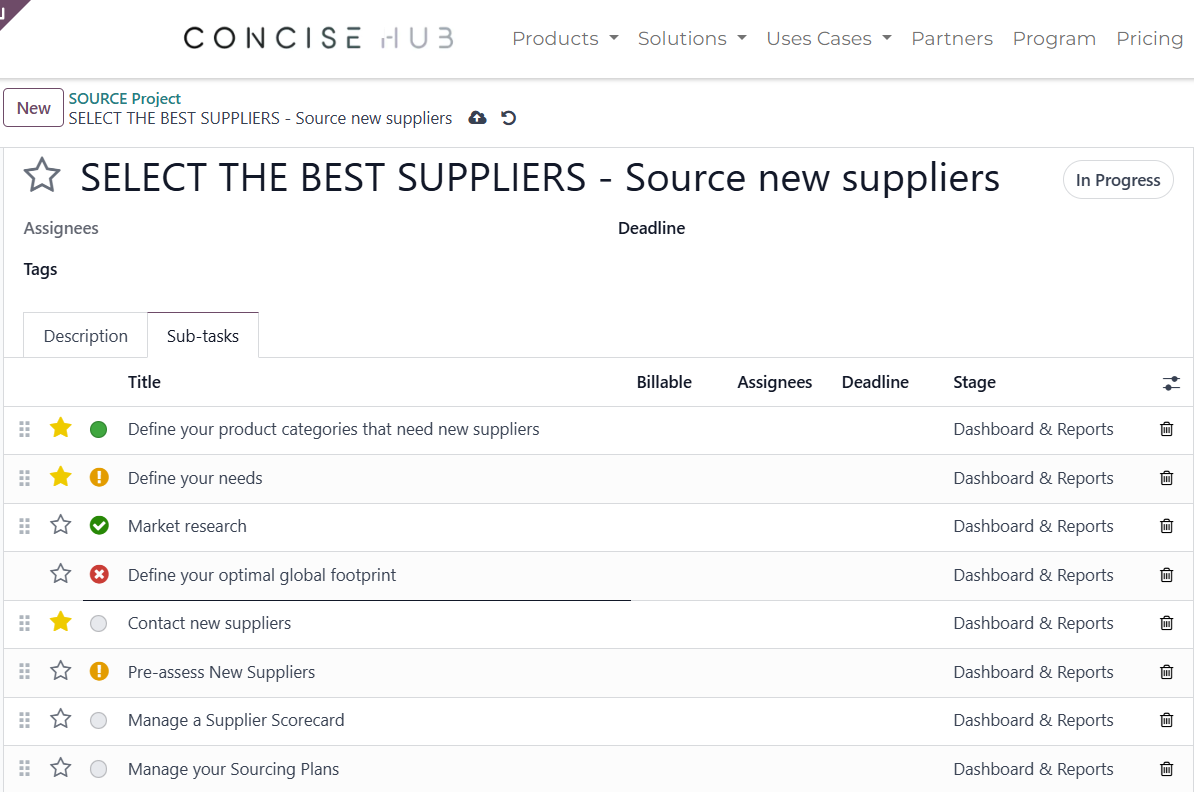The width and height of the screenshot is (1194, 792).
Task: Open the Solutions dropdown menu
Action: pos(692,38)
